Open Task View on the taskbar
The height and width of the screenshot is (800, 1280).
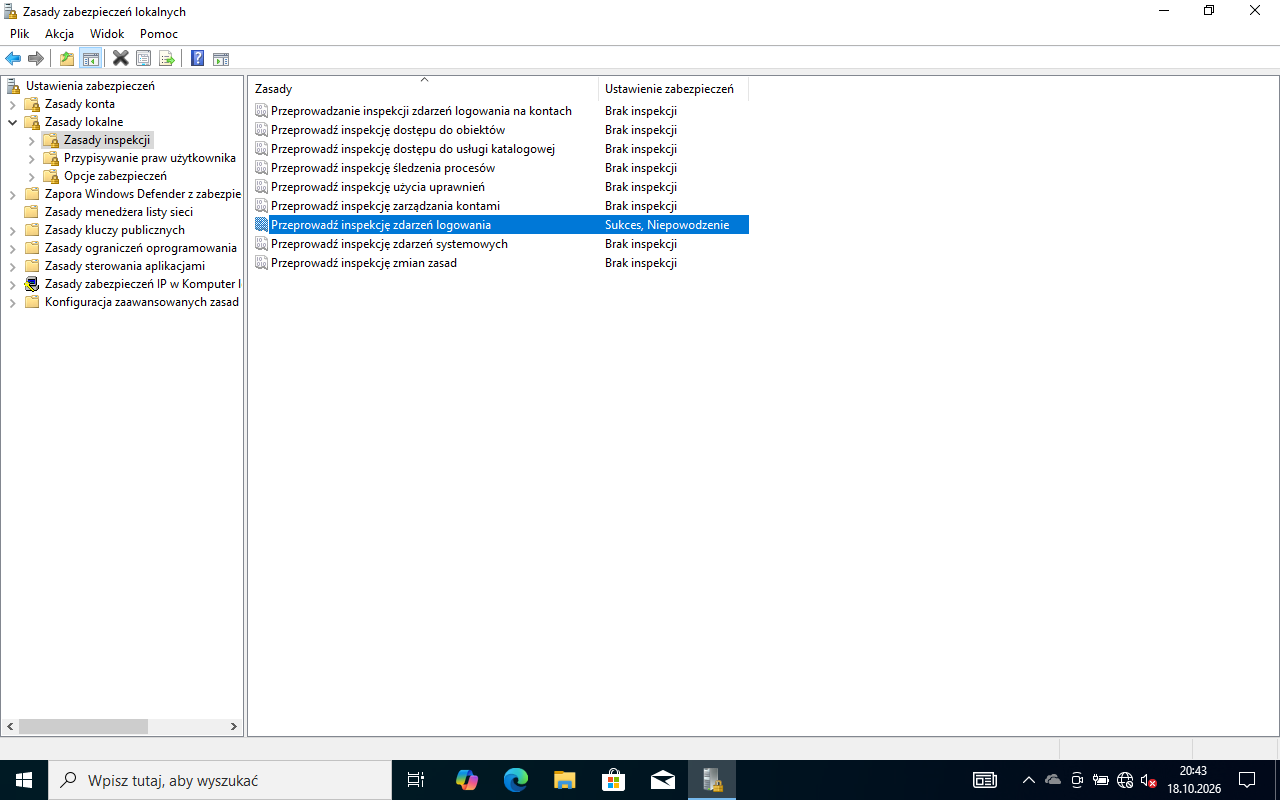click(416, 780)
